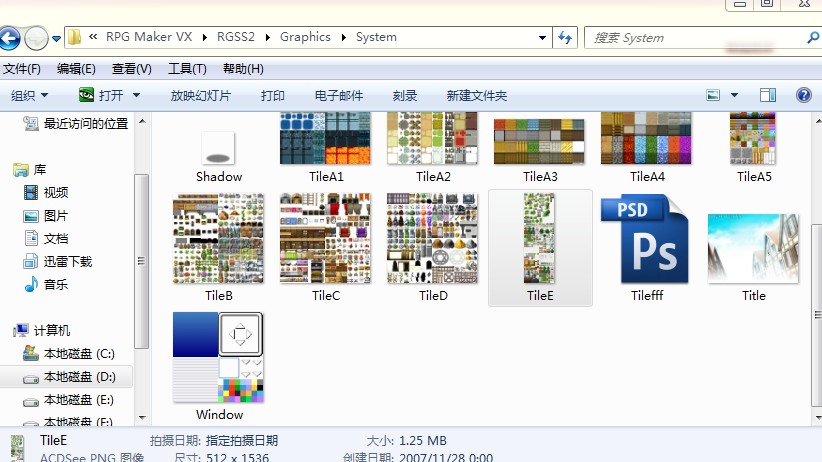Screen dimensions: 822x462
Task: Click the magnifier search icon
Action: click(x=813, y=38)
